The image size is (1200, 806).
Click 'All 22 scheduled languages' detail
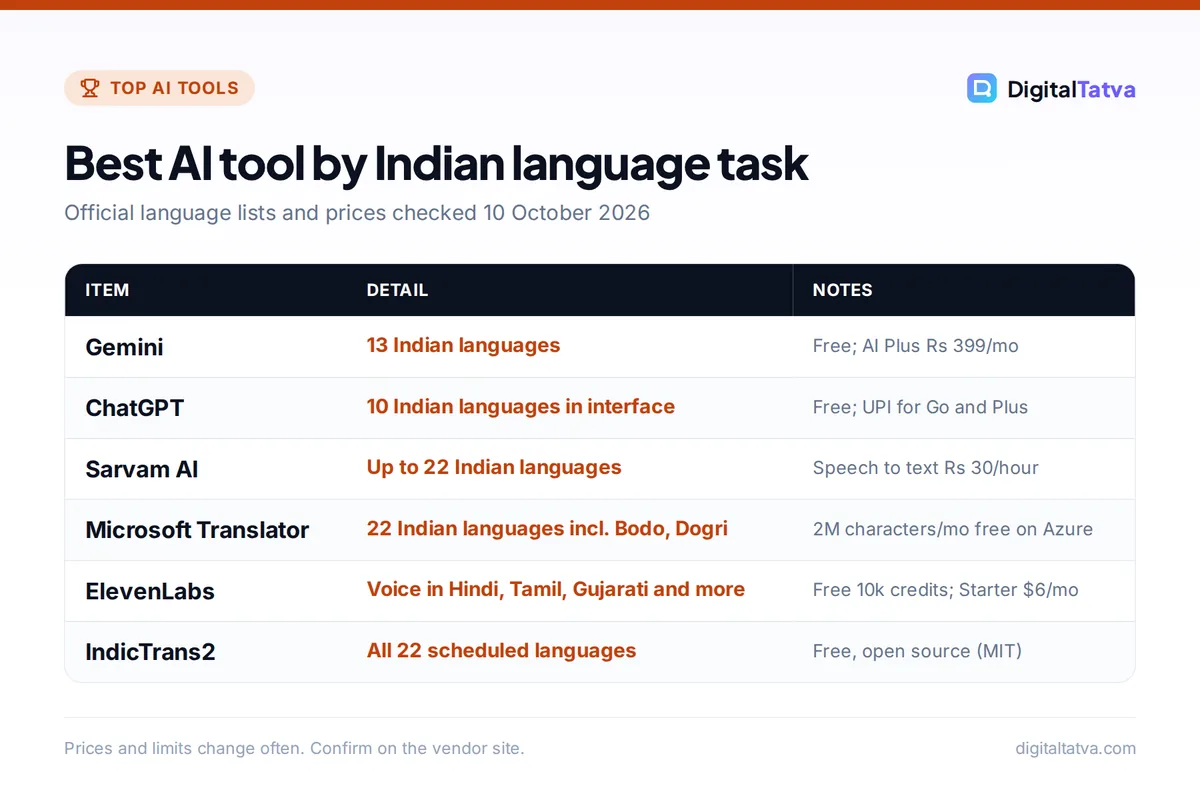click(x=501, y=651)
